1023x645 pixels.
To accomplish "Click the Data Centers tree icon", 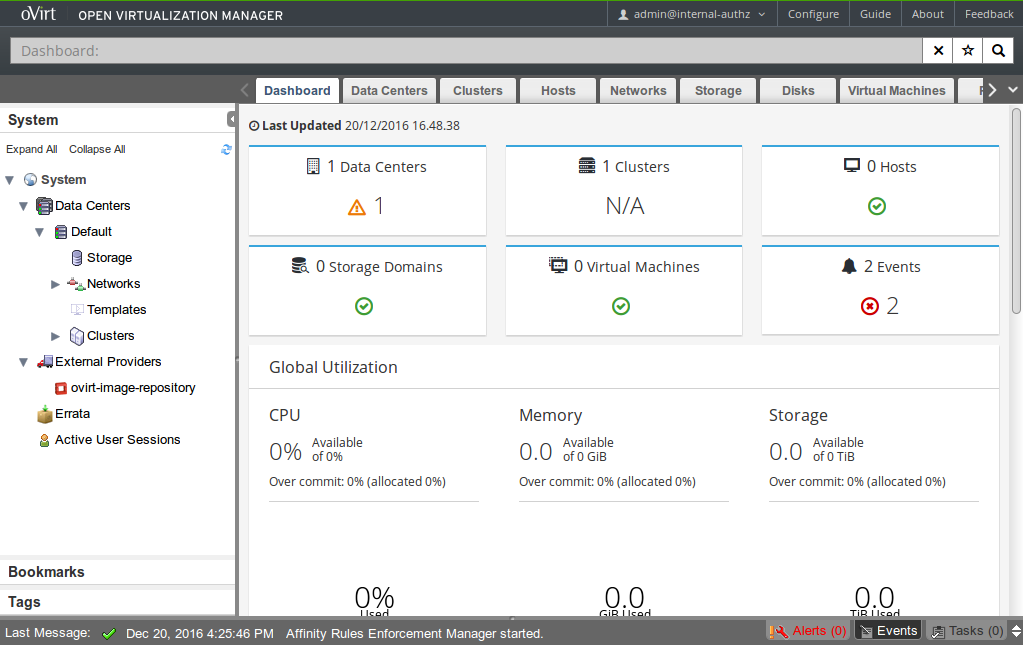I will [x=44, y=206].
